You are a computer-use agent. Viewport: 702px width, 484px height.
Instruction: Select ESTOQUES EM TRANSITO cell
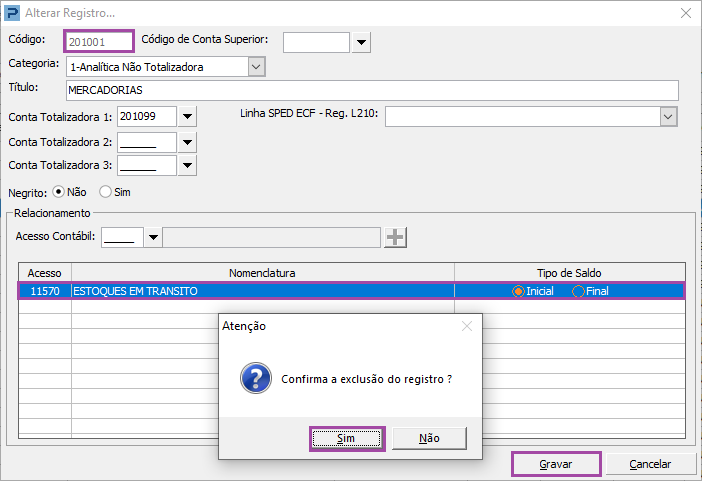(x=263, y=291)
